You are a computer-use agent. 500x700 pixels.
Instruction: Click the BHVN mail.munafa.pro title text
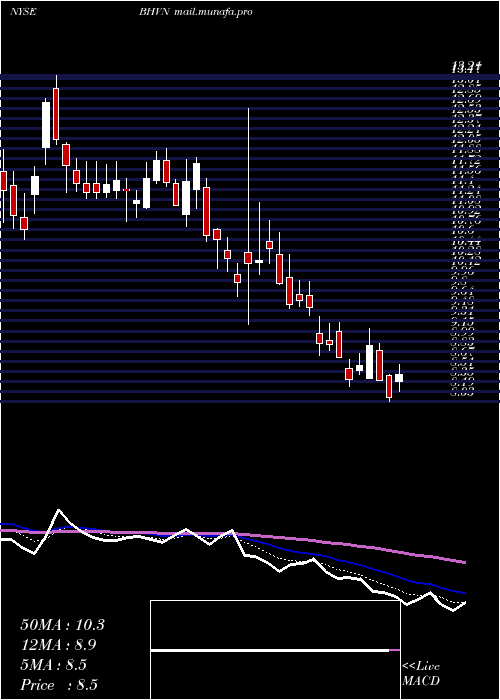196,12
